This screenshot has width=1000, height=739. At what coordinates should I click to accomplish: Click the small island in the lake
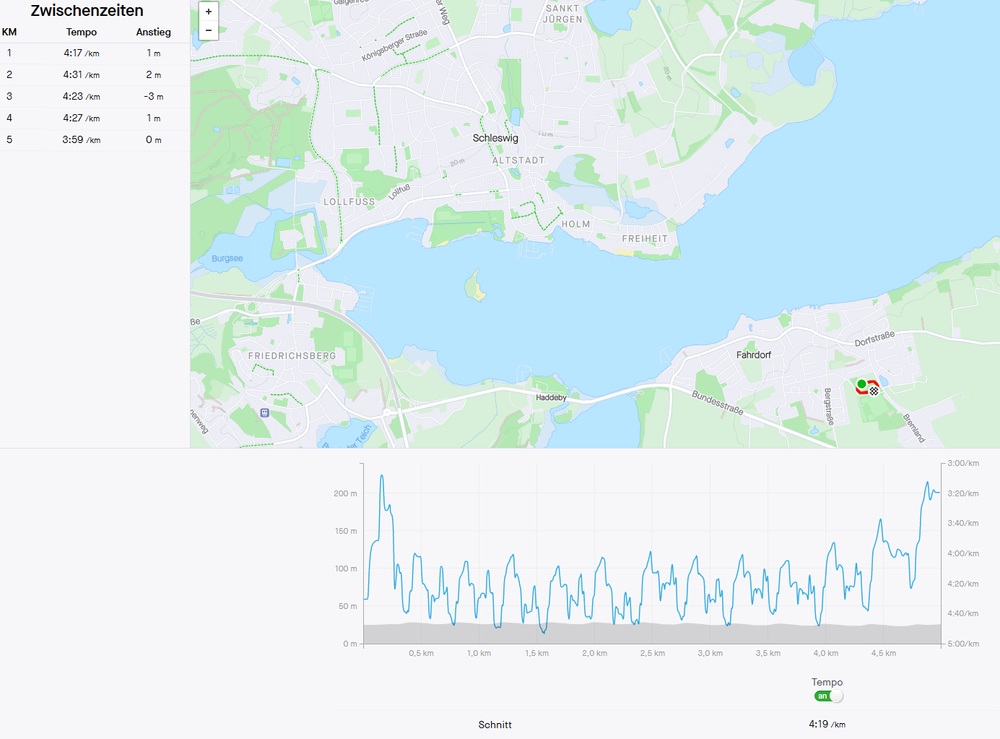click(x=476, y=289)
